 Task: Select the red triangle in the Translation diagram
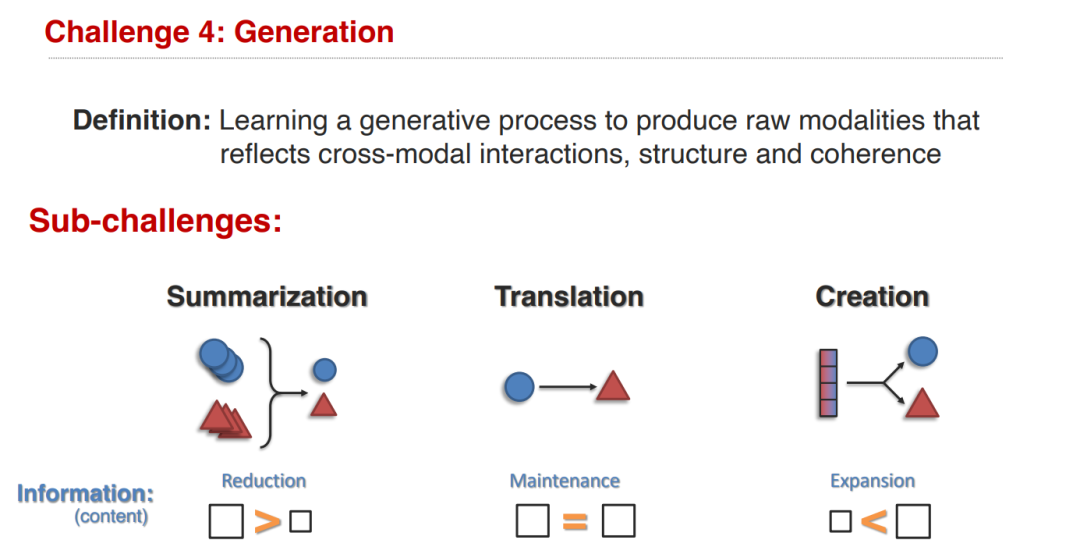[x=613, y=386]
